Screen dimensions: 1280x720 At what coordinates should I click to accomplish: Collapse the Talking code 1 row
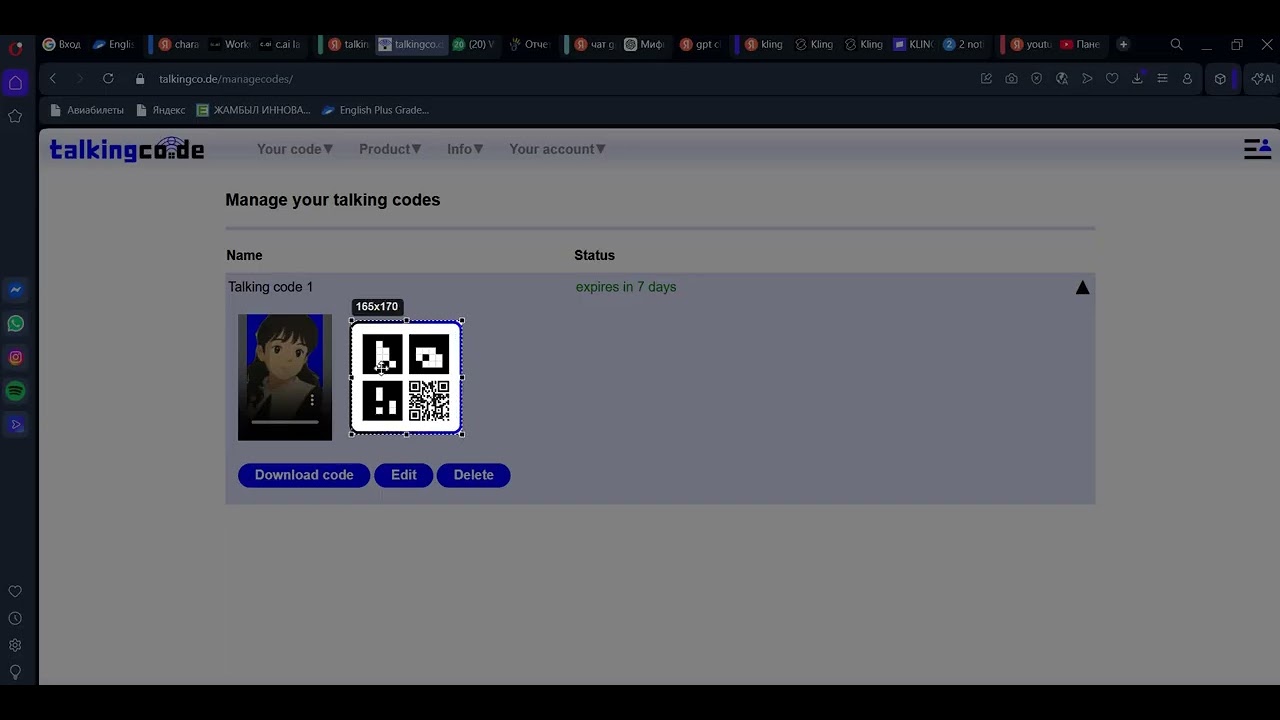(x=1082, y=288)
